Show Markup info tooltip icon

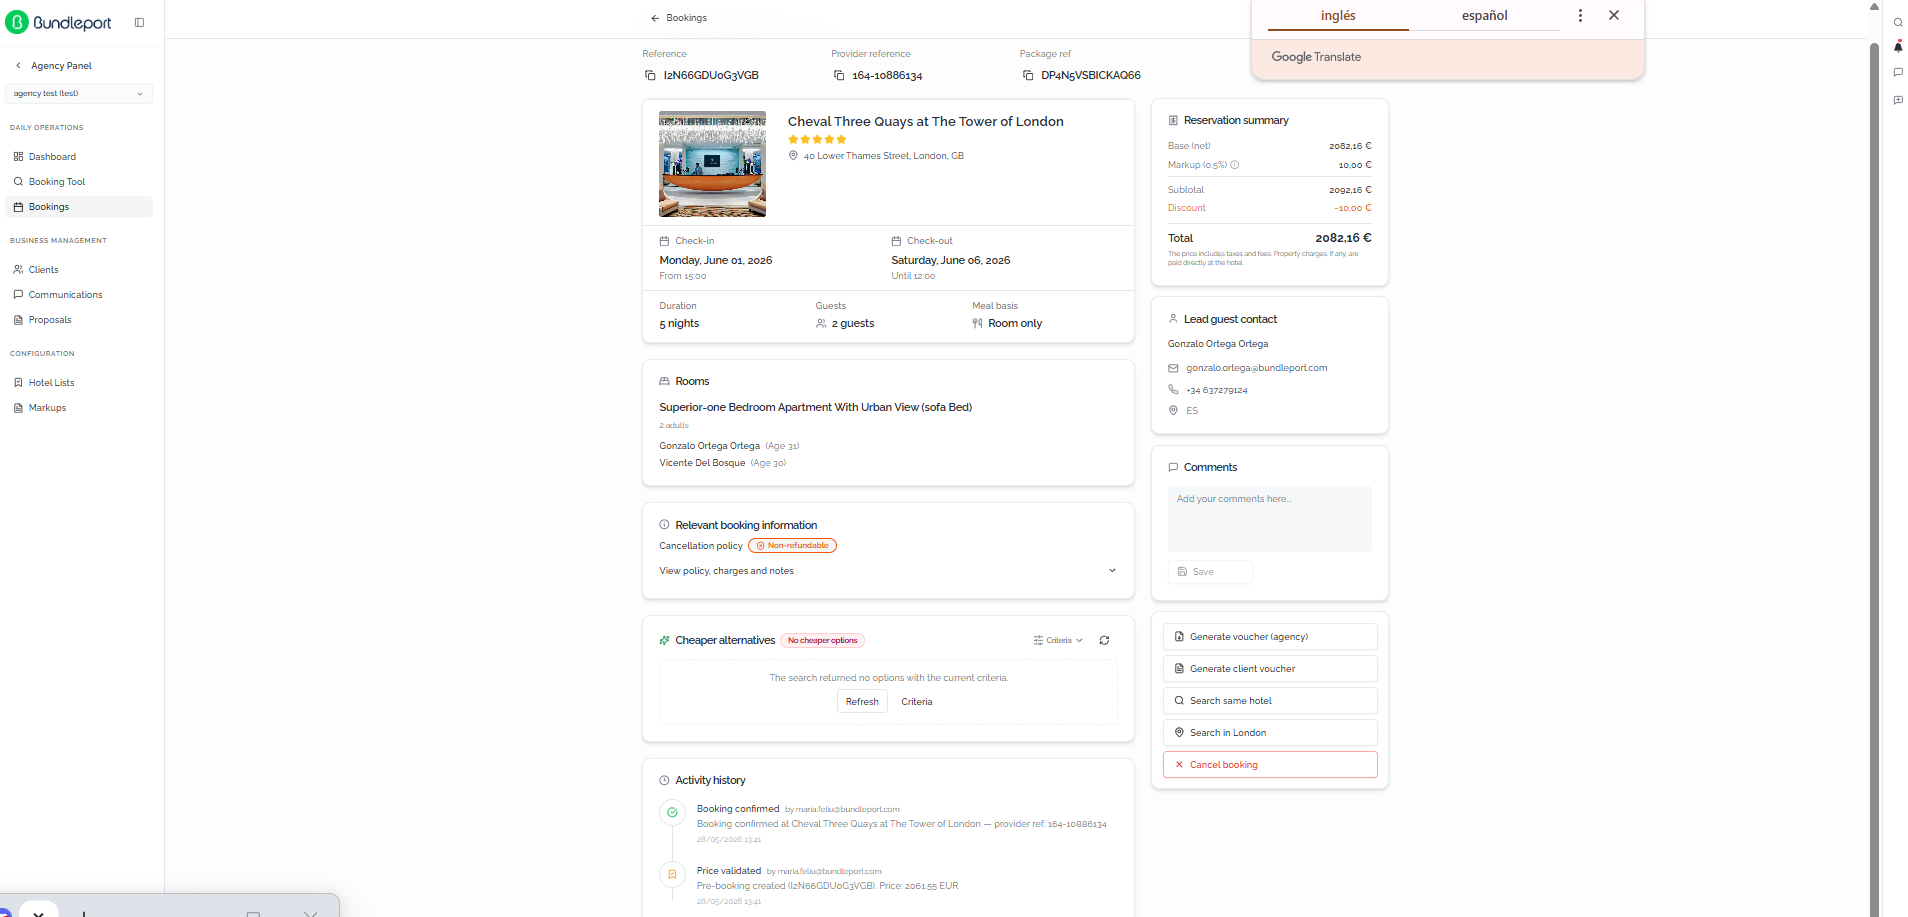pyautogui.click(x=1235, y=165)
